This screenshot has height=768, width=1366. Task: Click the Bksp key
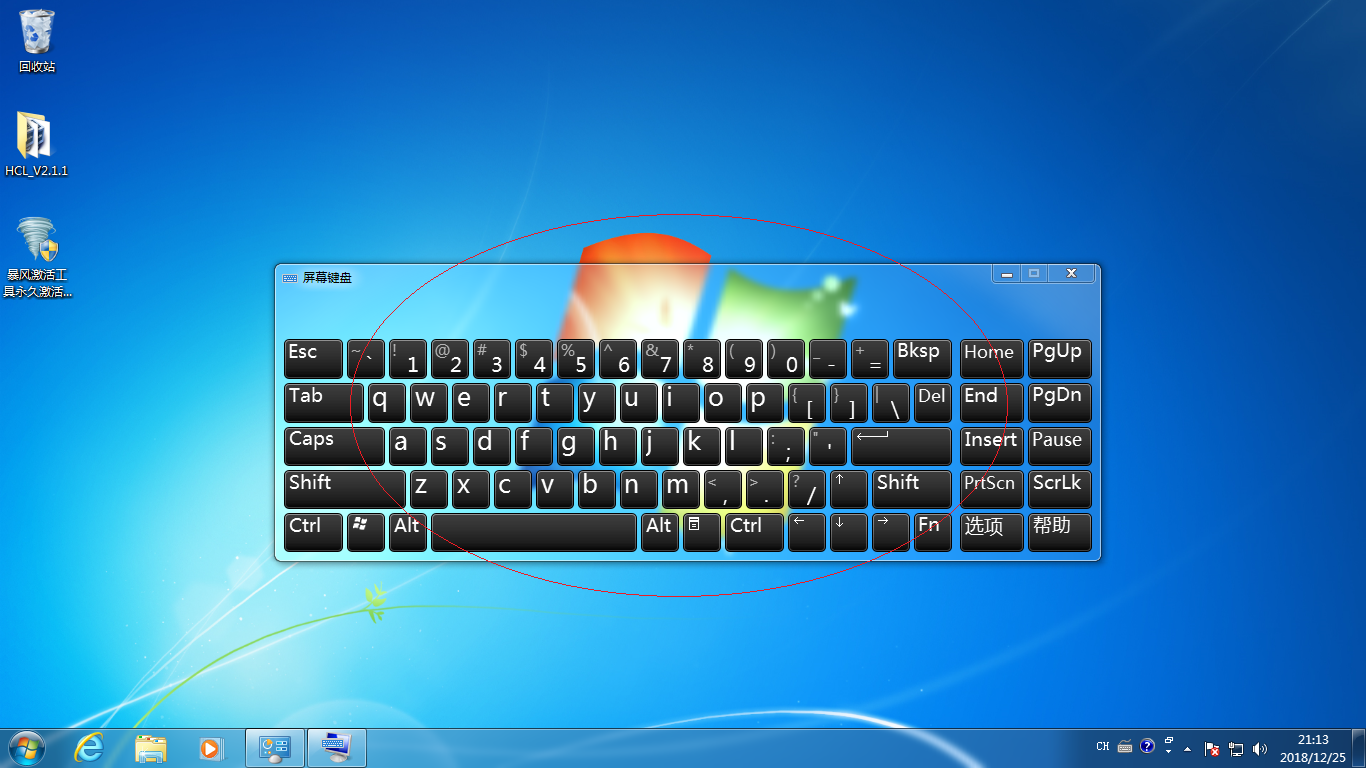click(922, 359)
